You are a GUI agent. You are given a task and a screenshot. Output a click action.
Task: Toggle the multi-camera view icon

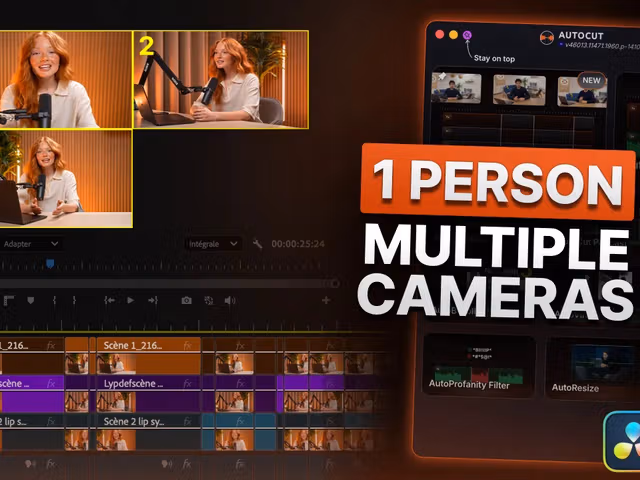(x=209, y=300)
